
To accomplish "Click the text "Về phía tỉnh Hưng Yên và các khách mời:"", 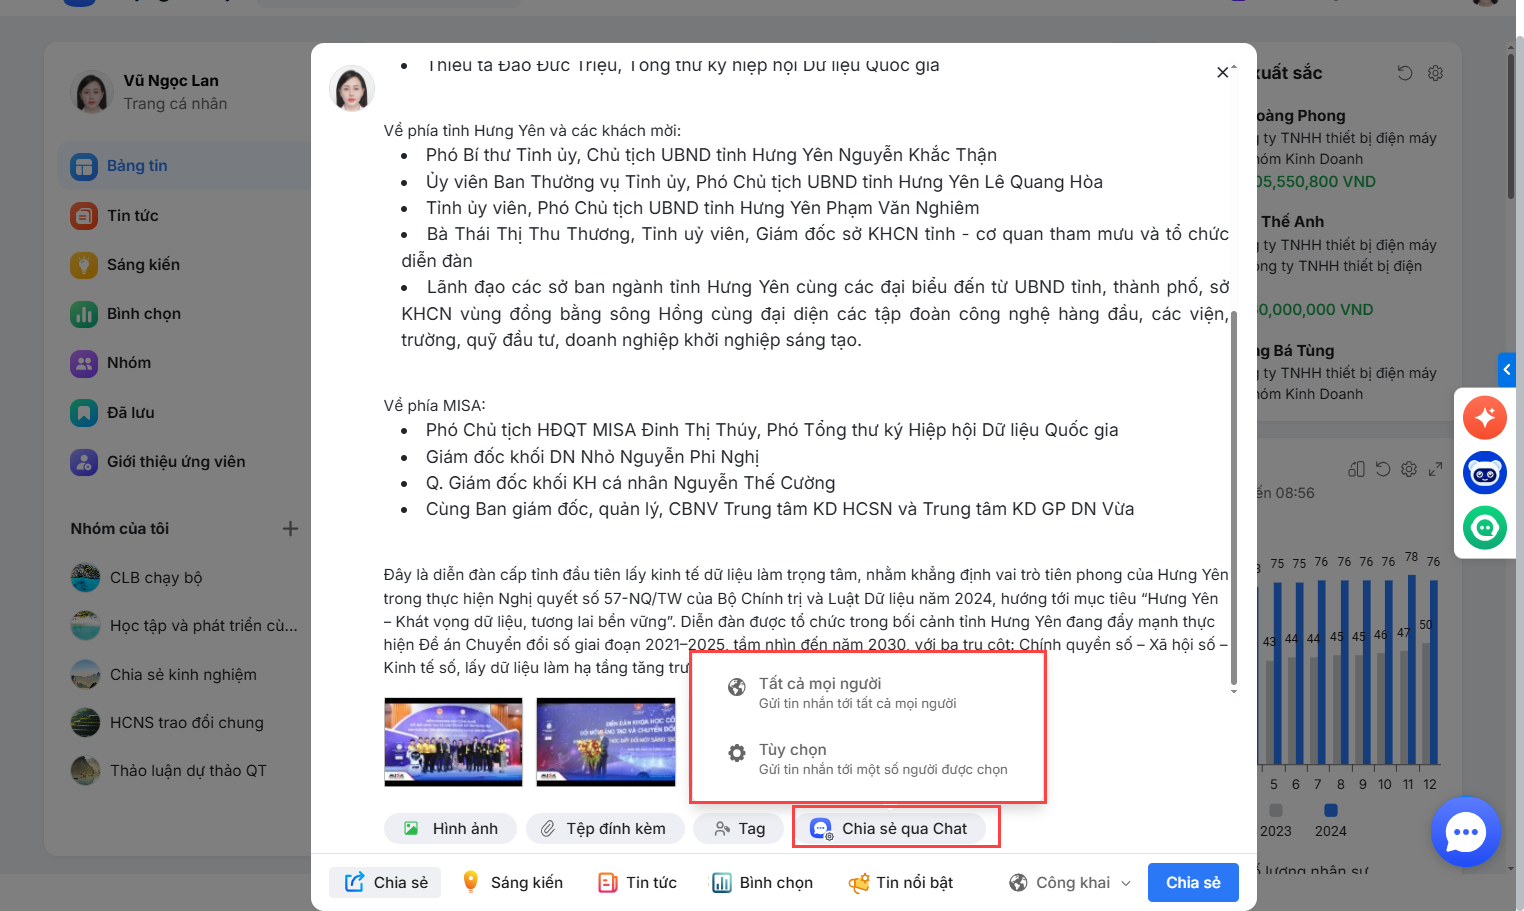I will click(532, 130).
